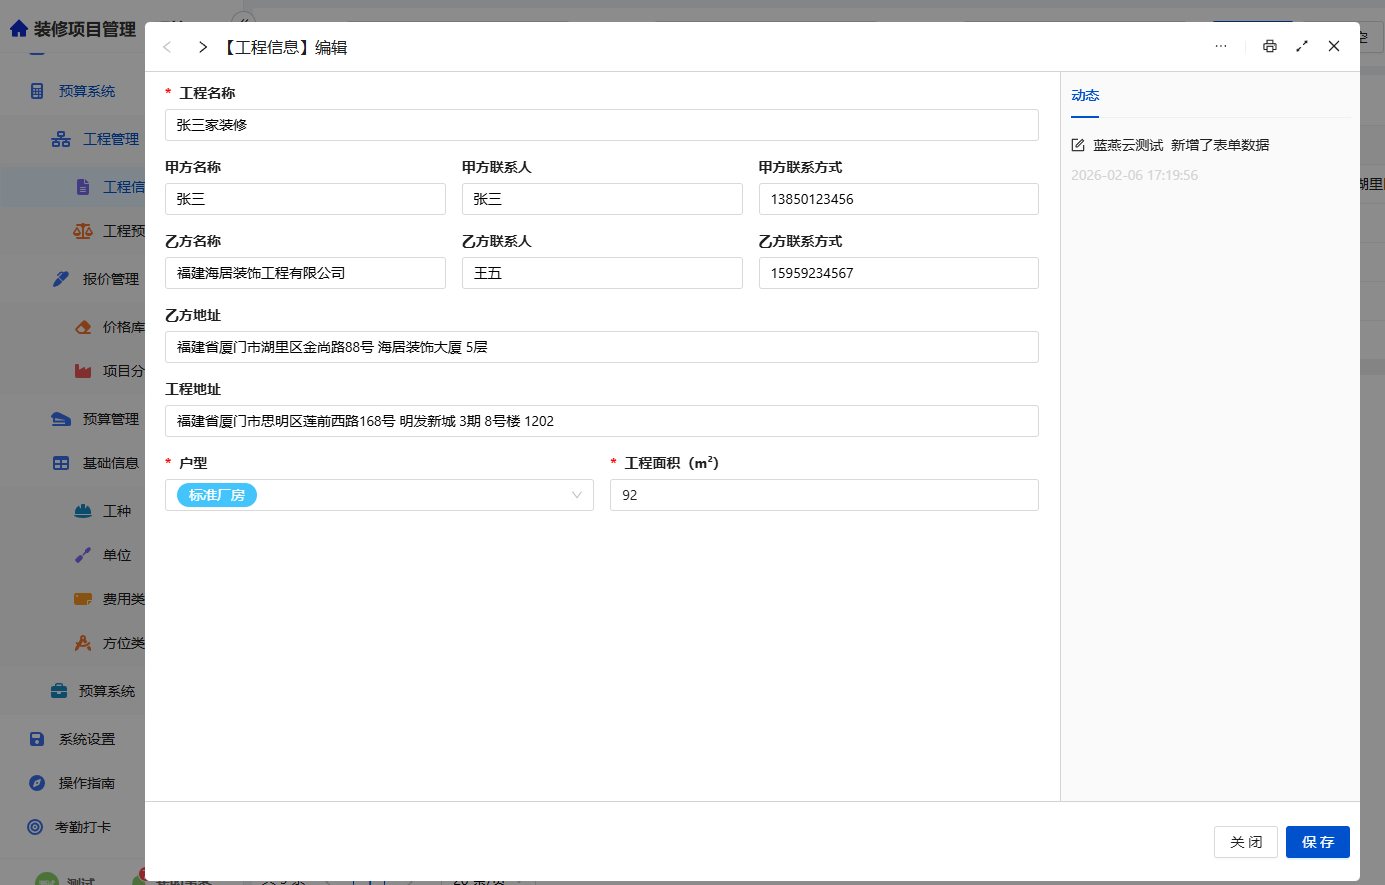1385x885 pixels.
Task: Collapse the 基础信息 sidebar group
Action: click(110, 463)
